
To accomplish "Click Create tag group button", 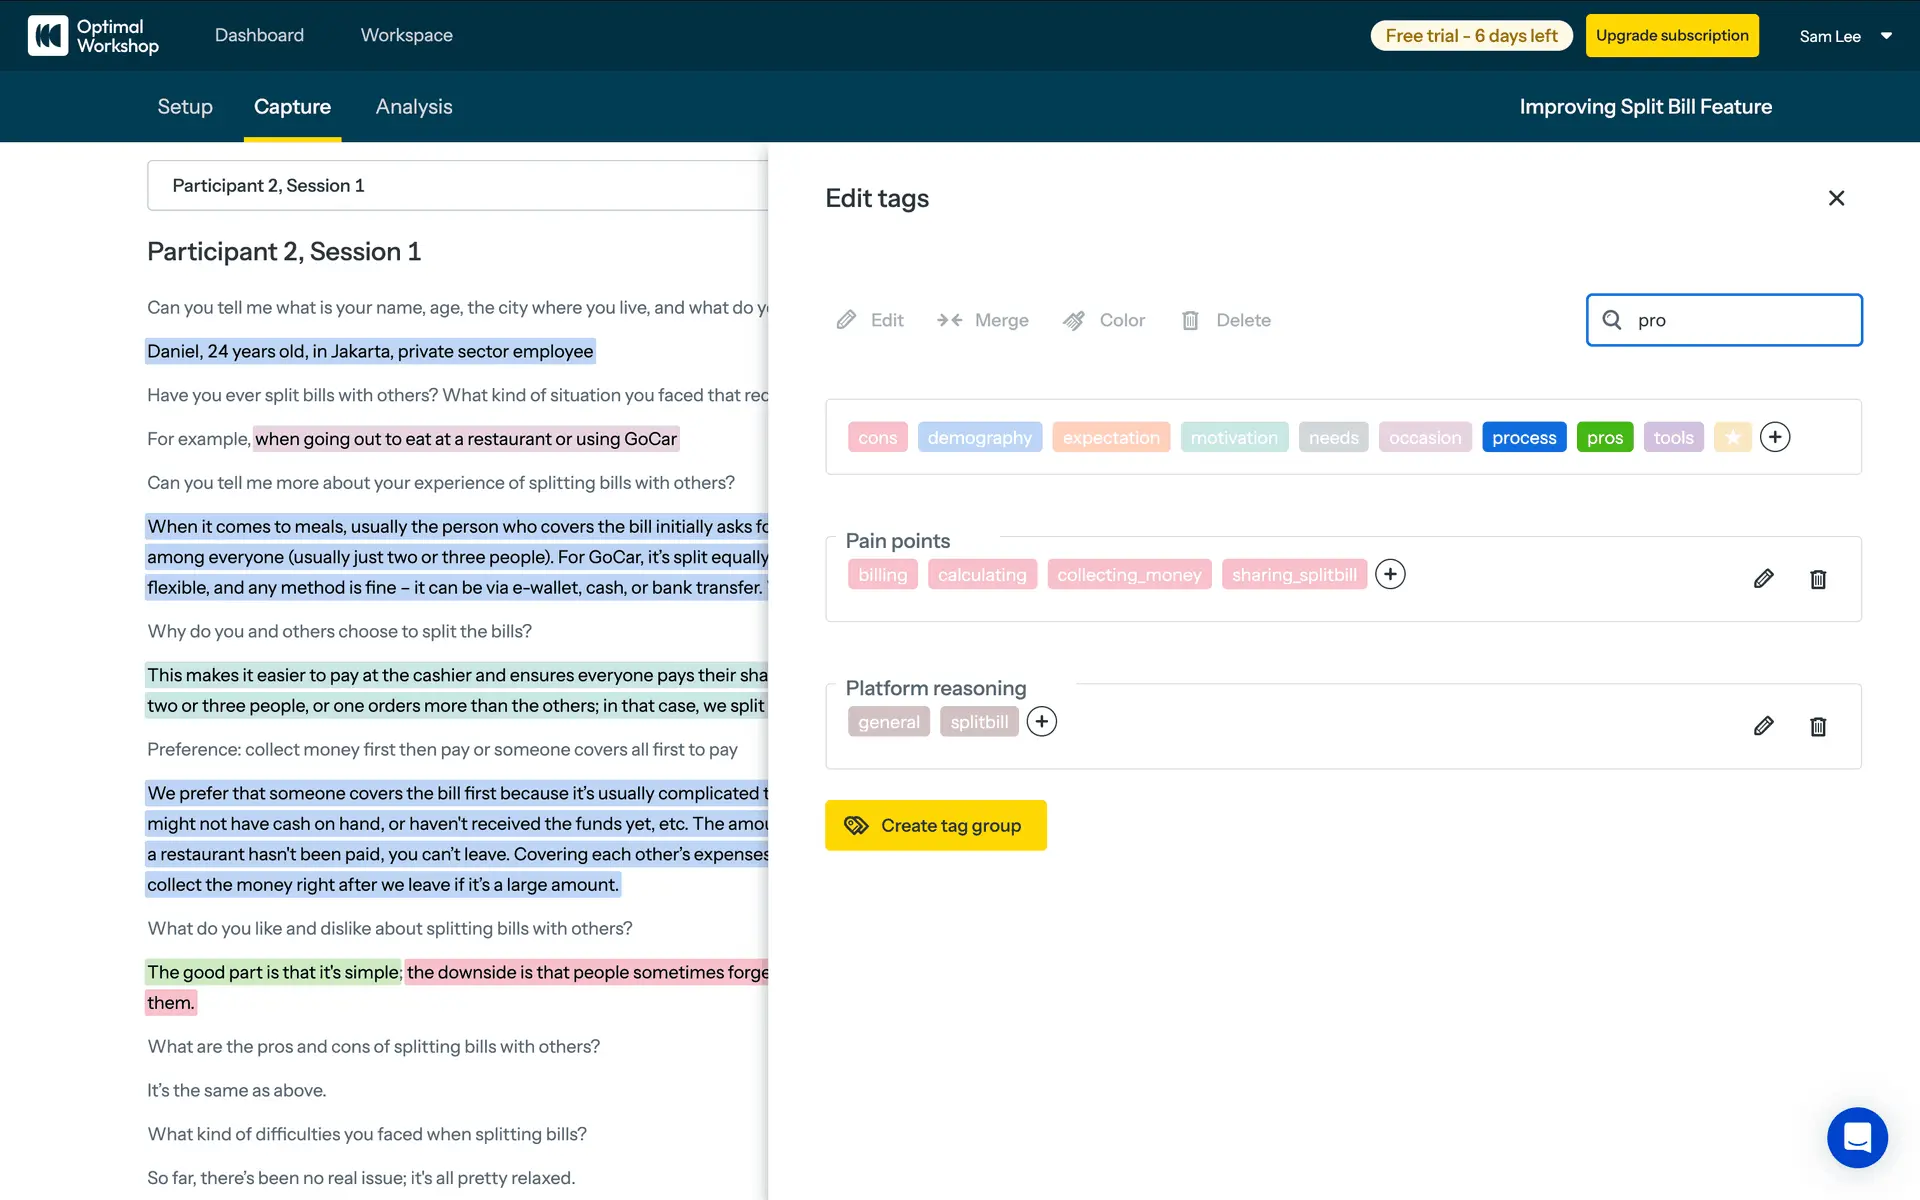I will point(935,825).
